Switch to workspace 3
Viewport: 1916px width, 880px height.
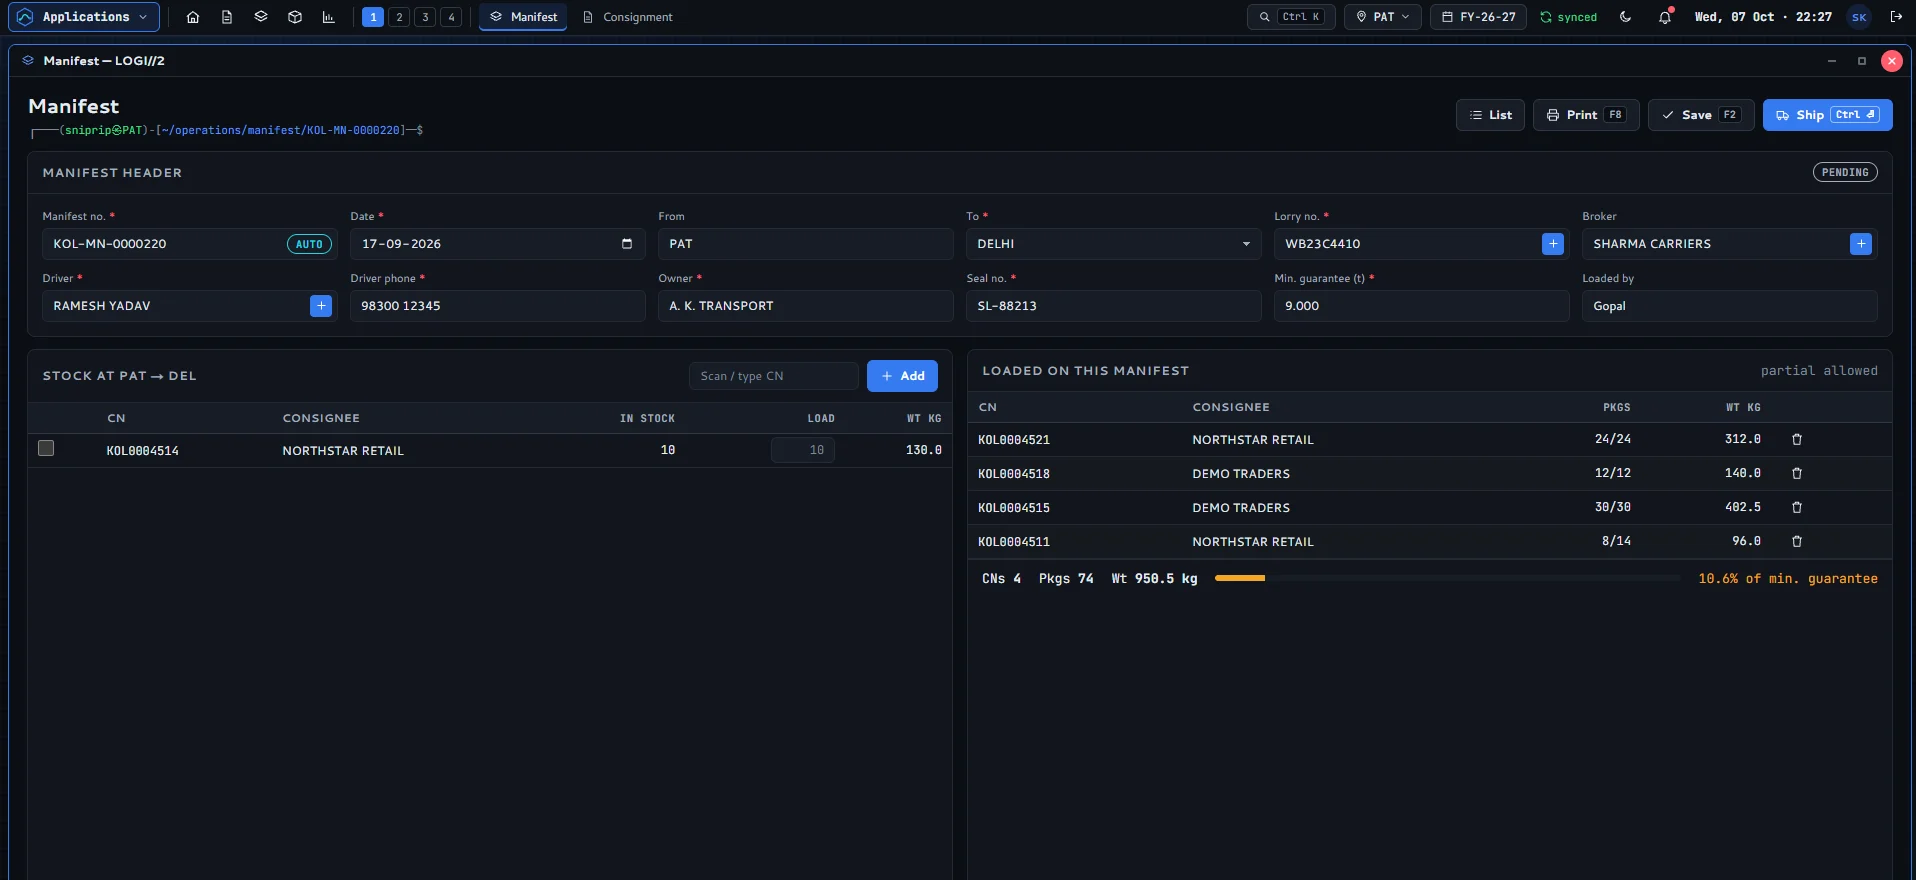[425, 17]
